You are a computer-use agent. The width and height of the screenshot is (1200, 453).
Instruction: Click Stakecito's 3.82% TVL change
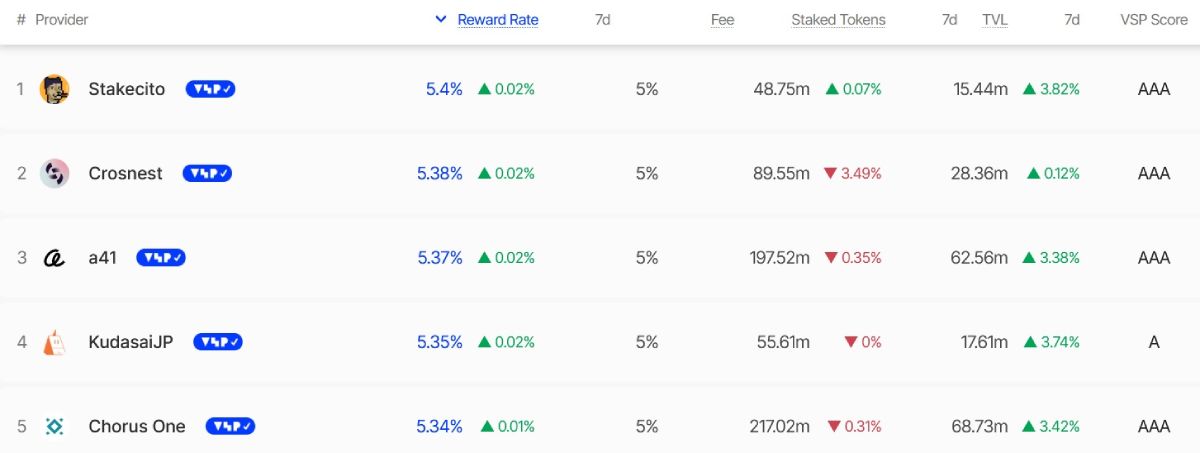(1051, 89)
